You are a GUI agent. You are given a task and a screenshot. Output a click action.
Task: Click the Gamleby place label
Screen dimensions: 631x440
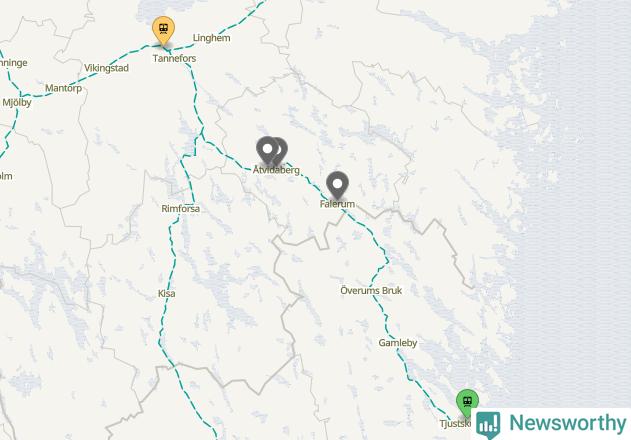tap(398, 343)
